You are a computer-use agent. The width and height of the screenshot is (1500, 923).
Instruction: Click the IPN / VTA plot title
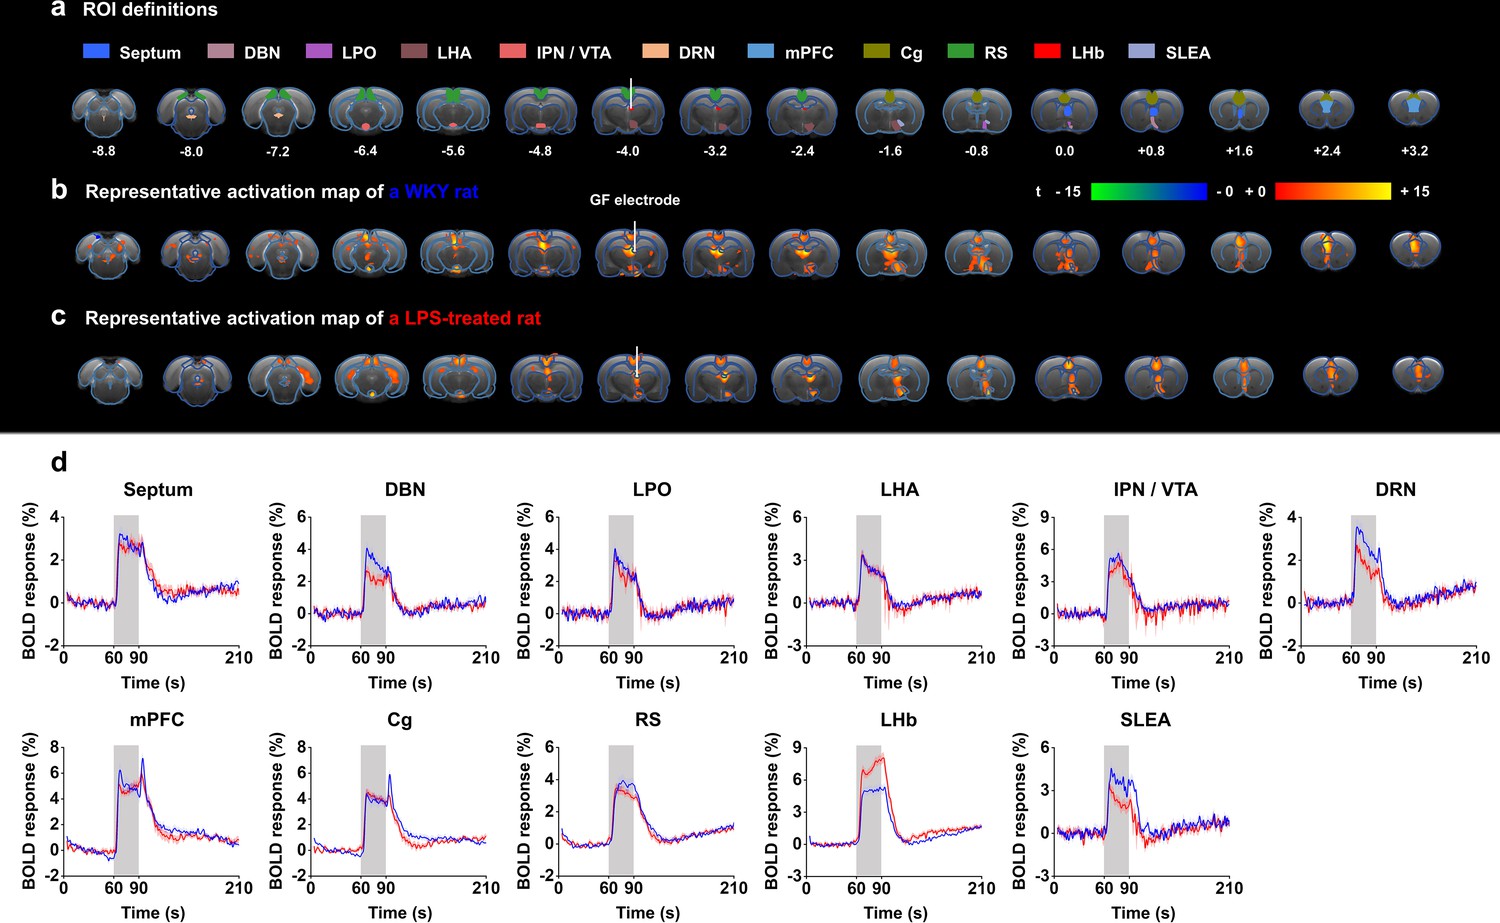click(1155, 490)
